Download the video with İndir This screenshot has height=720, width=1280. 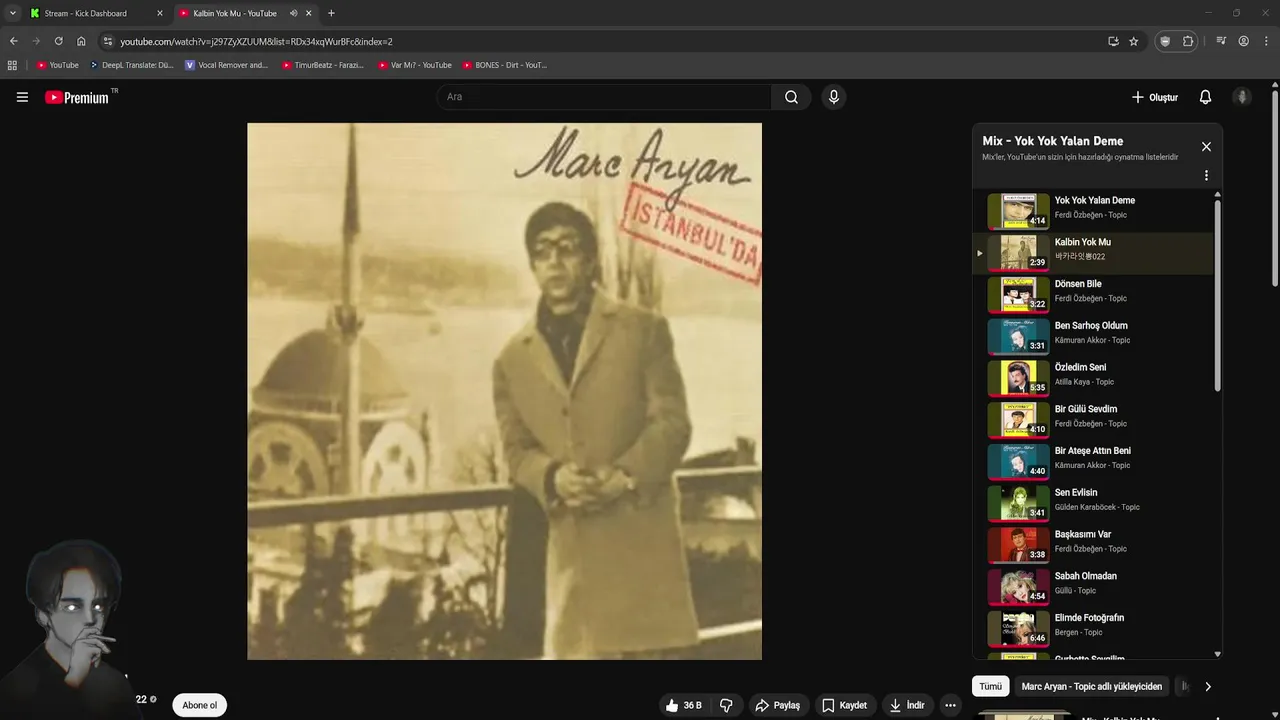tap(907, 705)
